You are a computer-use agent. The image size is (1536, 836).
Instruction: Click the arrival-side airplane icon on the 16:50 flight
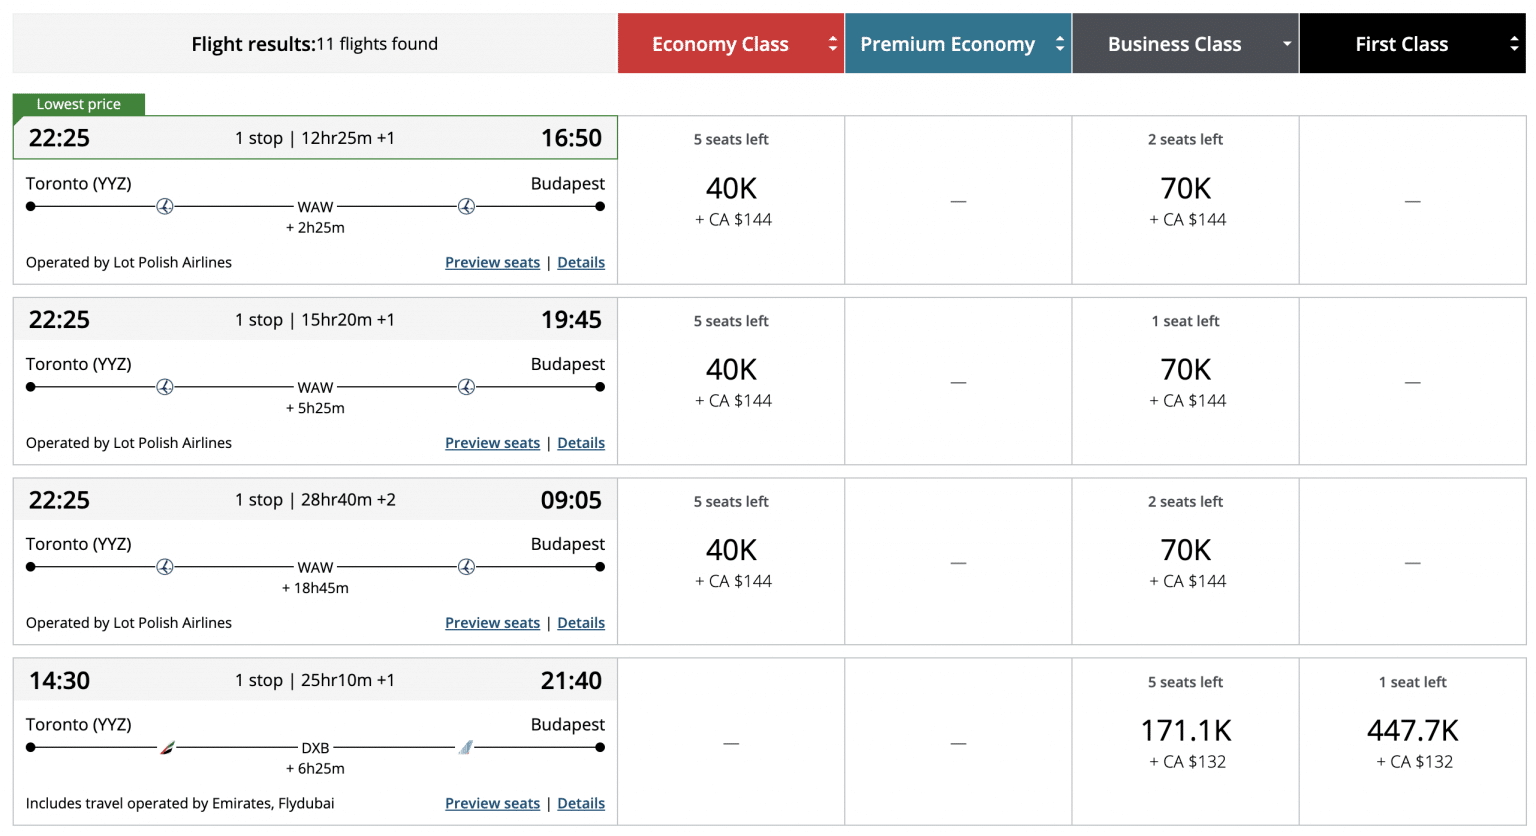click(465, 206)
